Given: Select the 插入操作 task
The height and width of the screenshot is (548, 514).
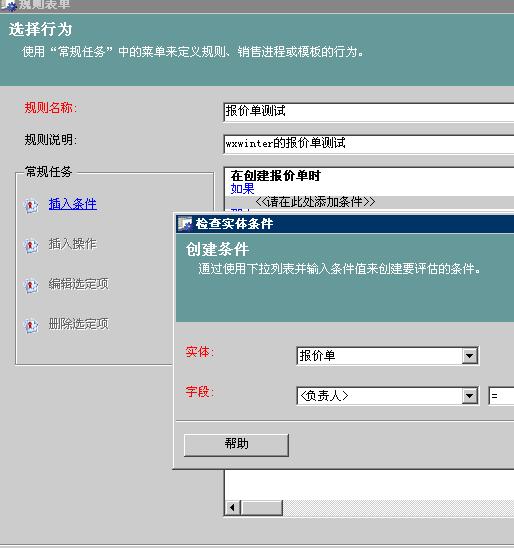Looking at the screenshot, I should pyautogui.click(x=73, y=244).
